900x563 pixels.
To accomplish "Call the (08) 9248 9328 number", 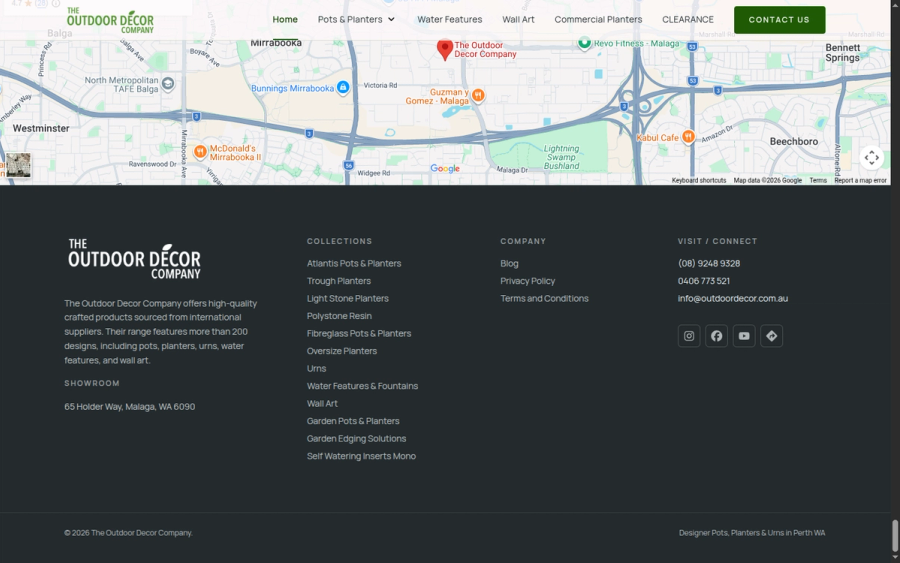I will pos(709,263).
